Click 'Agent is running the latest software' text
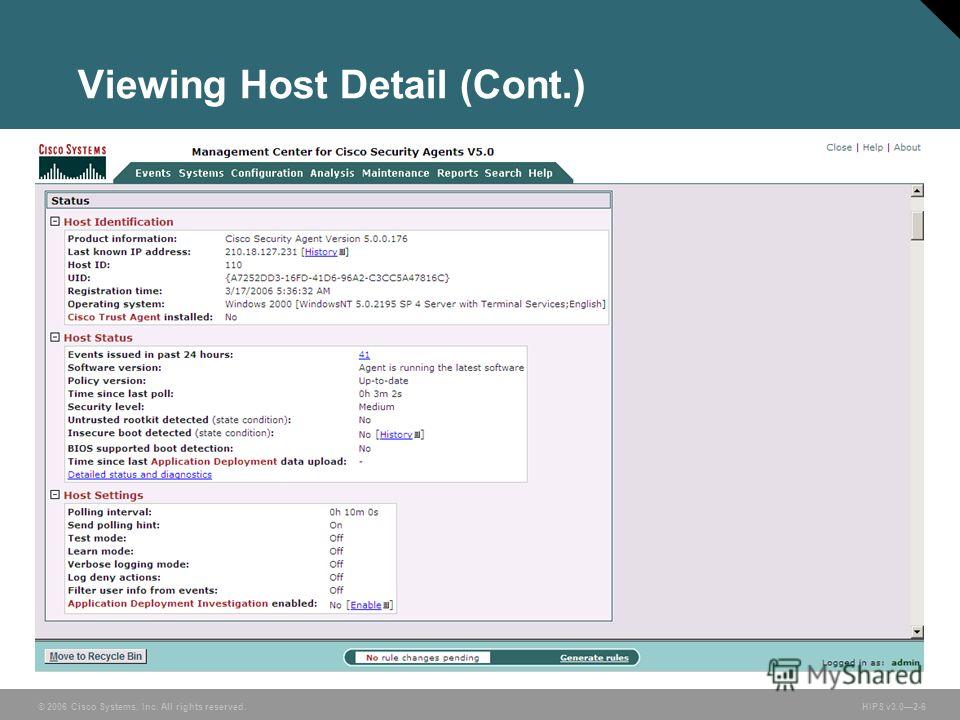 (441, 368)
